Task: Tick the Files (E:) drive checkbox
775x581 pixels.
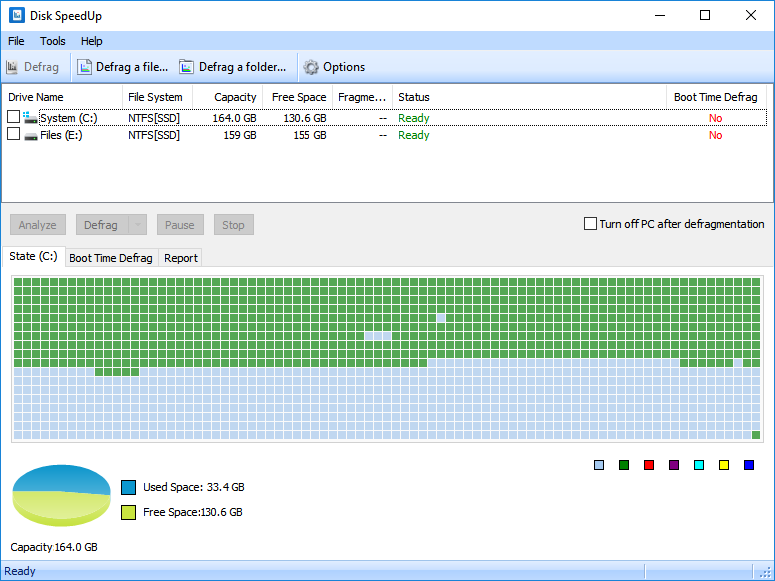Action: click(x=13, y=134)
